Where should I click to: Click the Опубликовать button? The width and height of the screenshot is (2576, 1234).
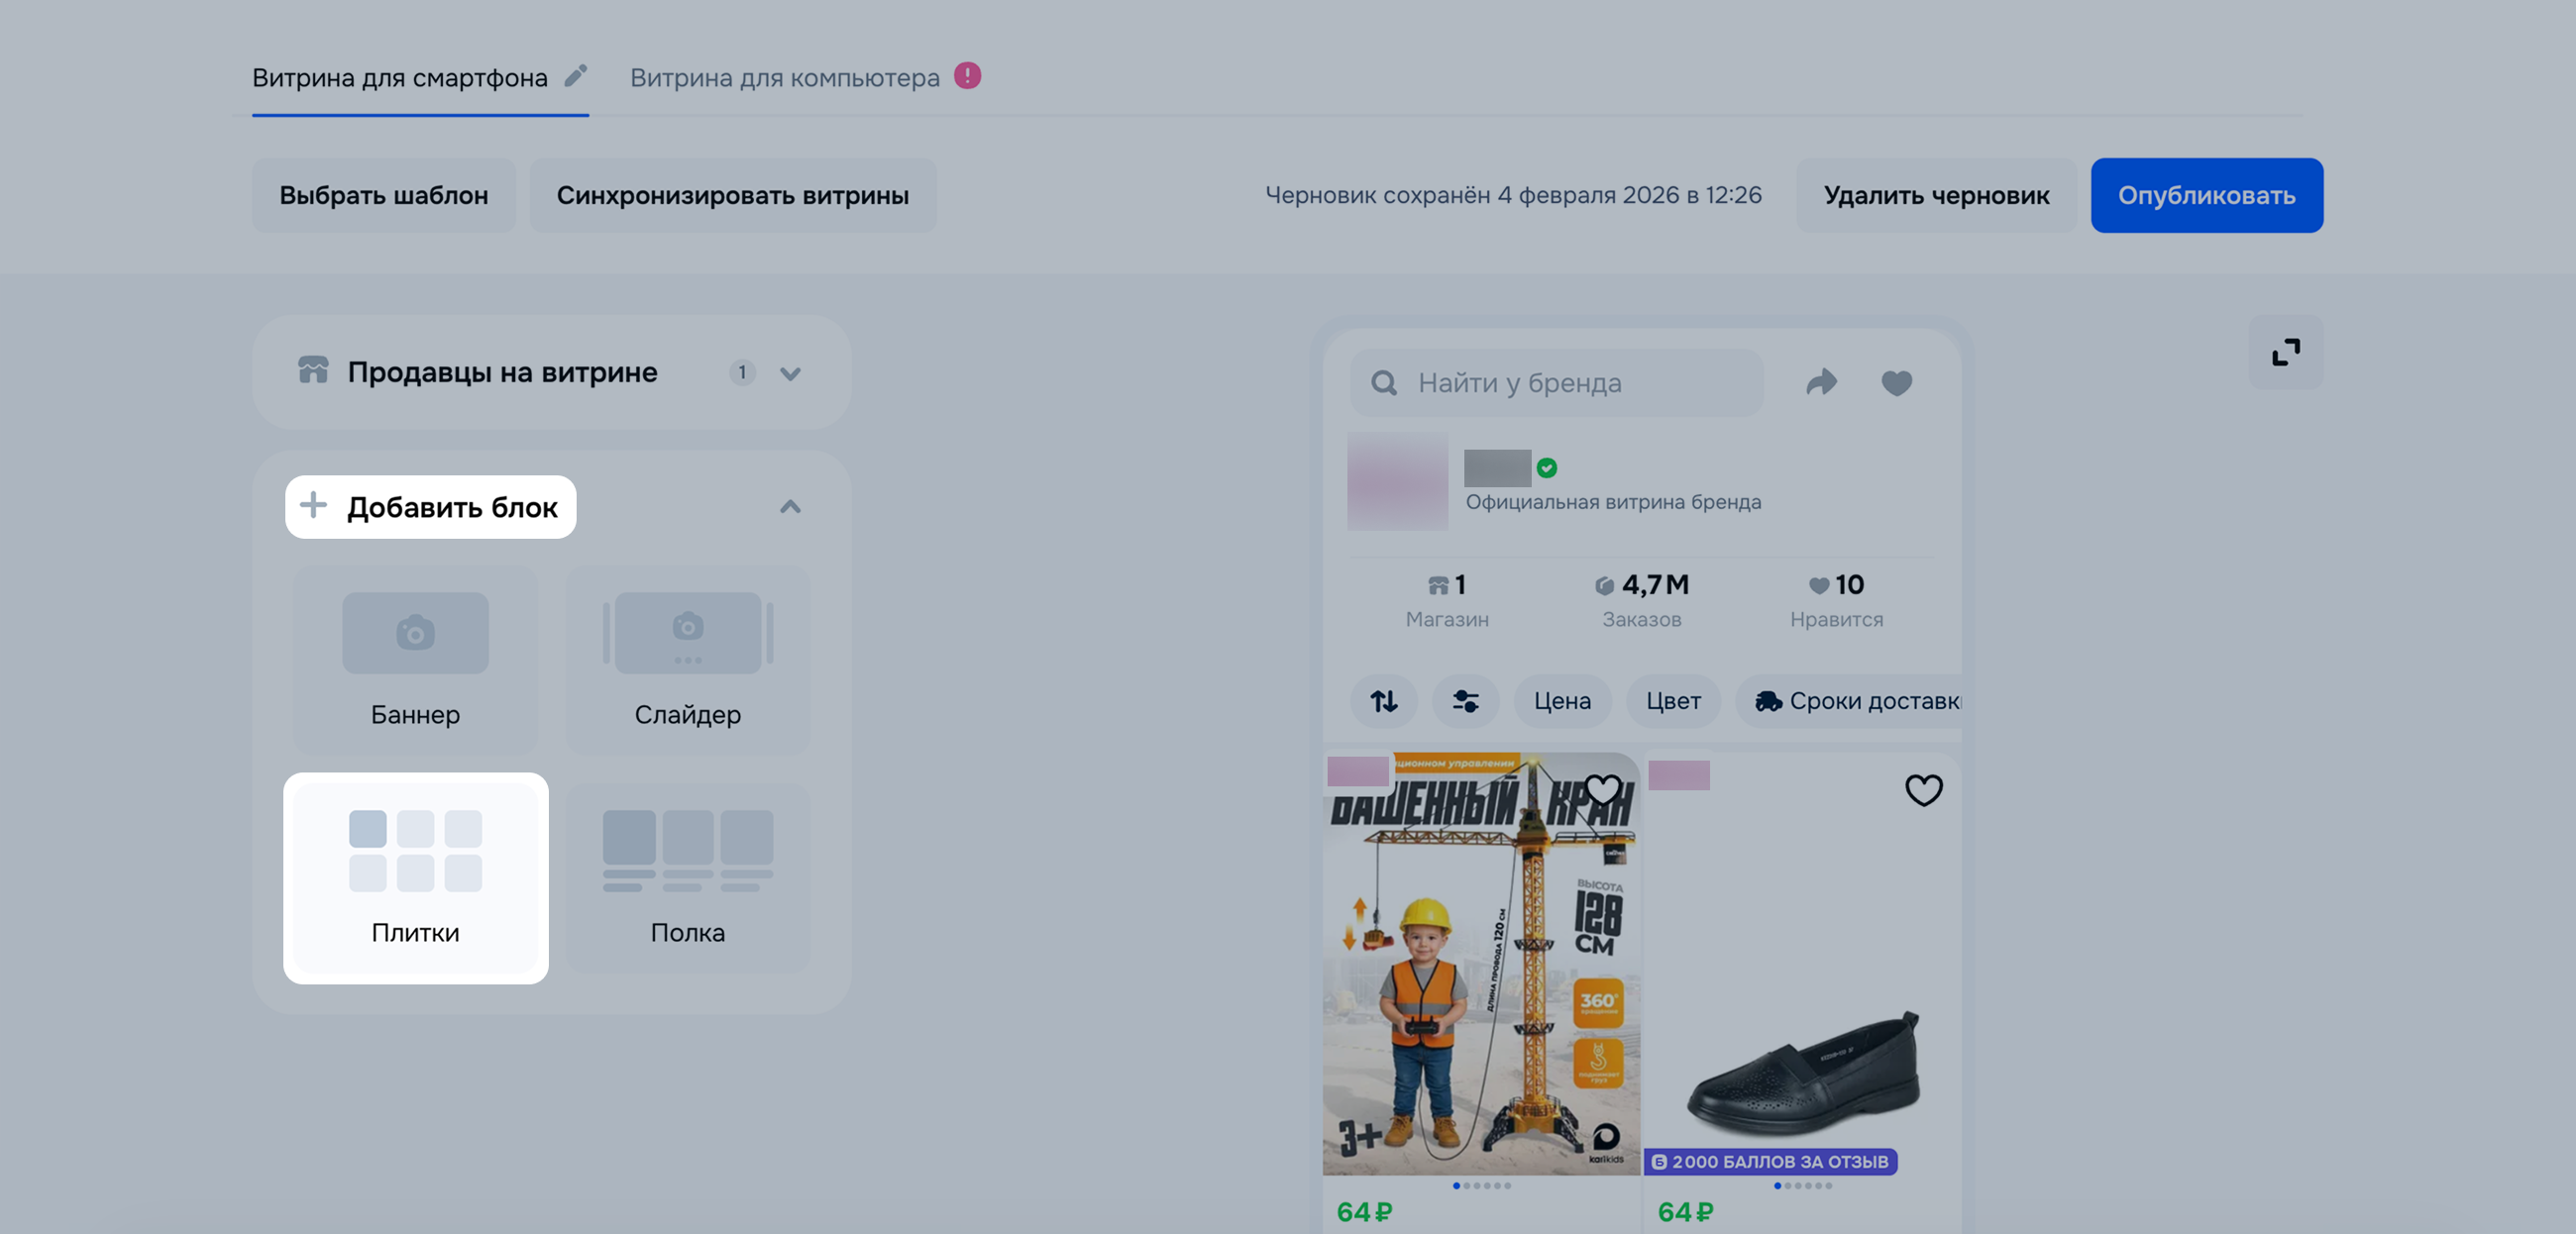(x=2206, y=195)
